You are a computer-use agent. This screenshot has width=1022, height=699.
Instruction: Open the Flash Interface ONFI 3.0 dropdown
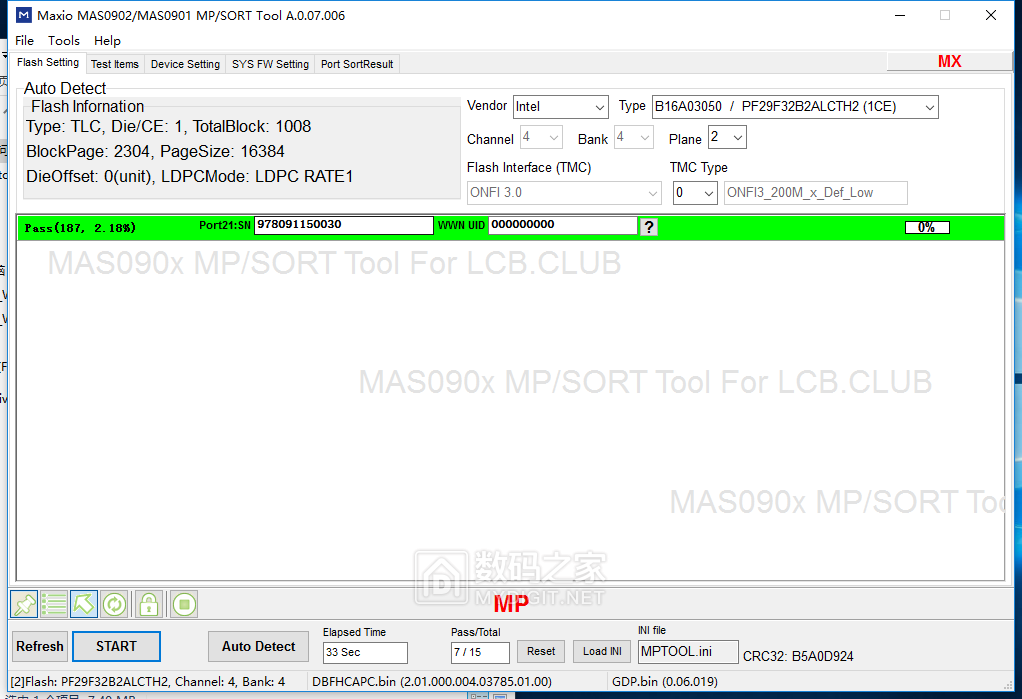click(x=564, y=193)
